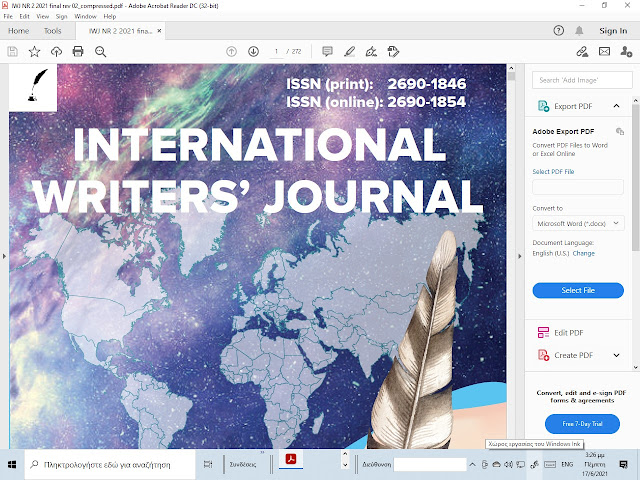Click Change document language link
Image resolution: width=640 pixels, height=480 pixels.
pyautogui.click(x=584, y=253)
